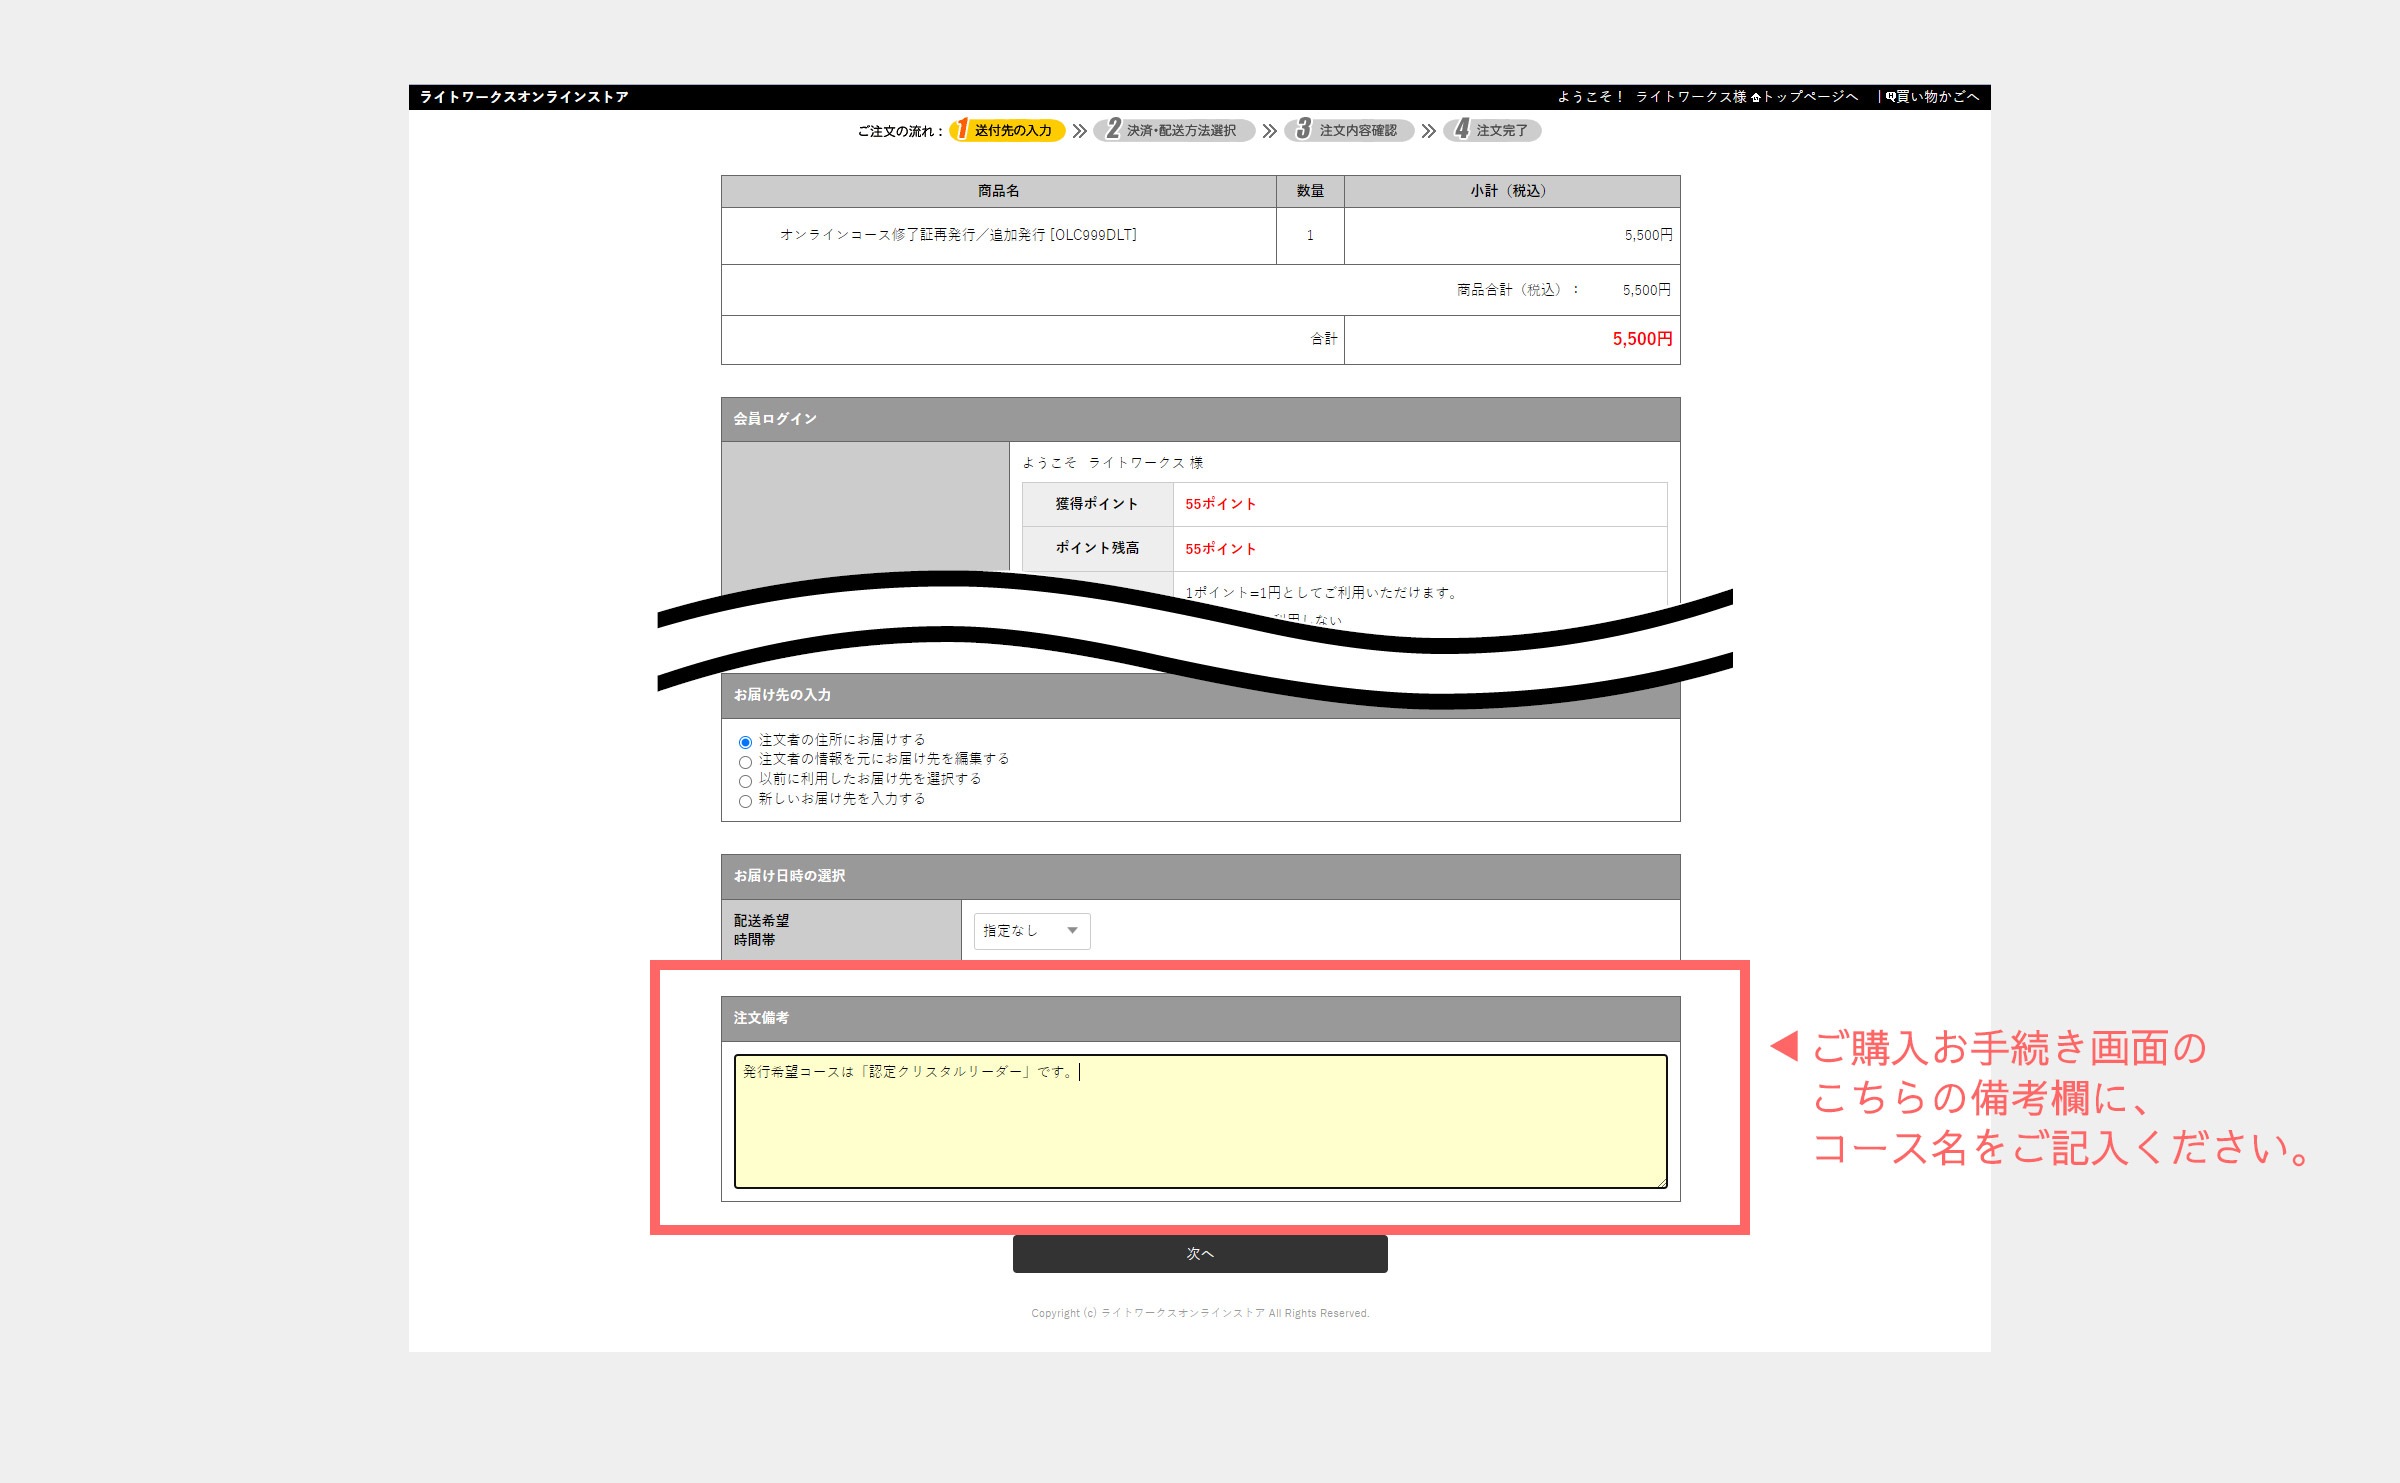Click the home icon beside トップページへ
The height and width of the screenshot is (1483, 2400).
tap(1756, 97)
